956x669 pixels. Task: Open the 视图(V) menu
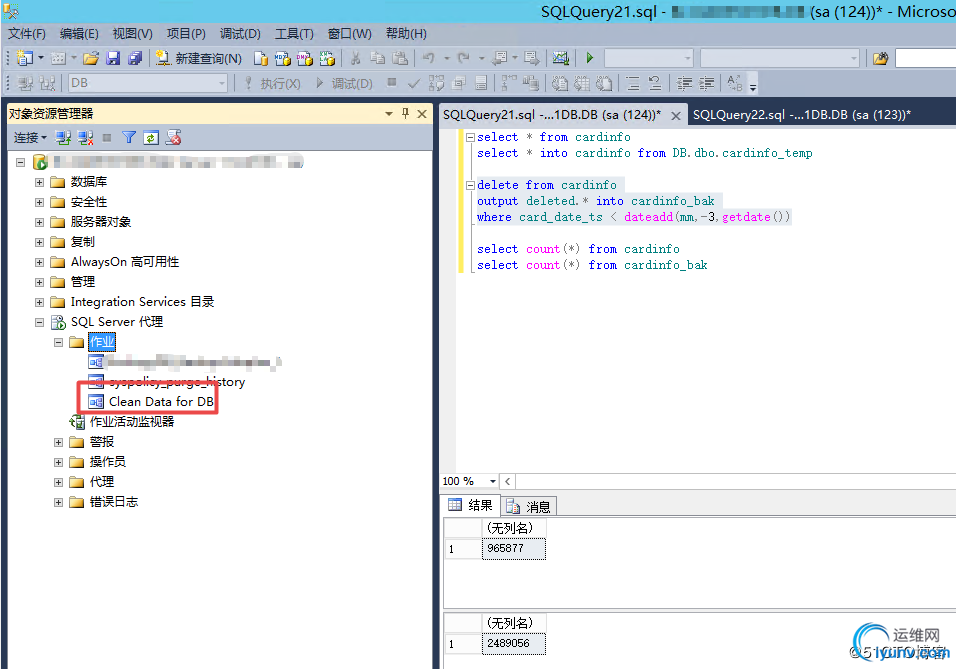click(132, 34)
